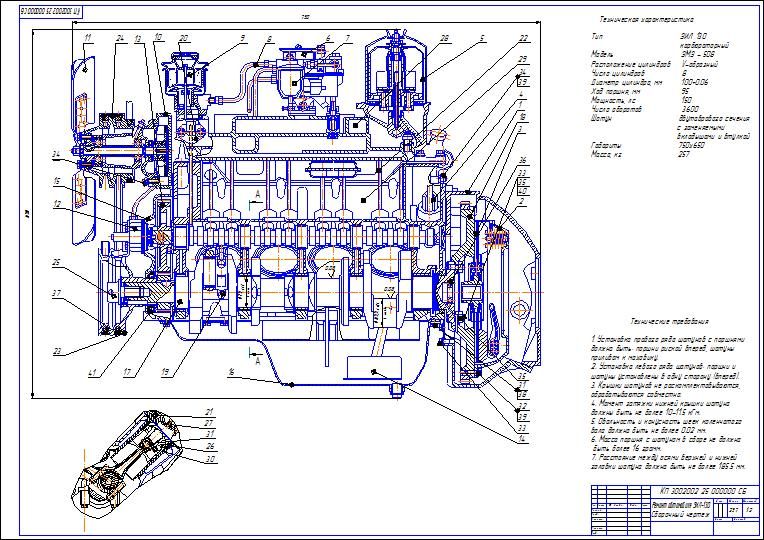This screenshot has width=764, height=540.
Task: Click callout number 5 at upper right
Action: click(481, 38)
